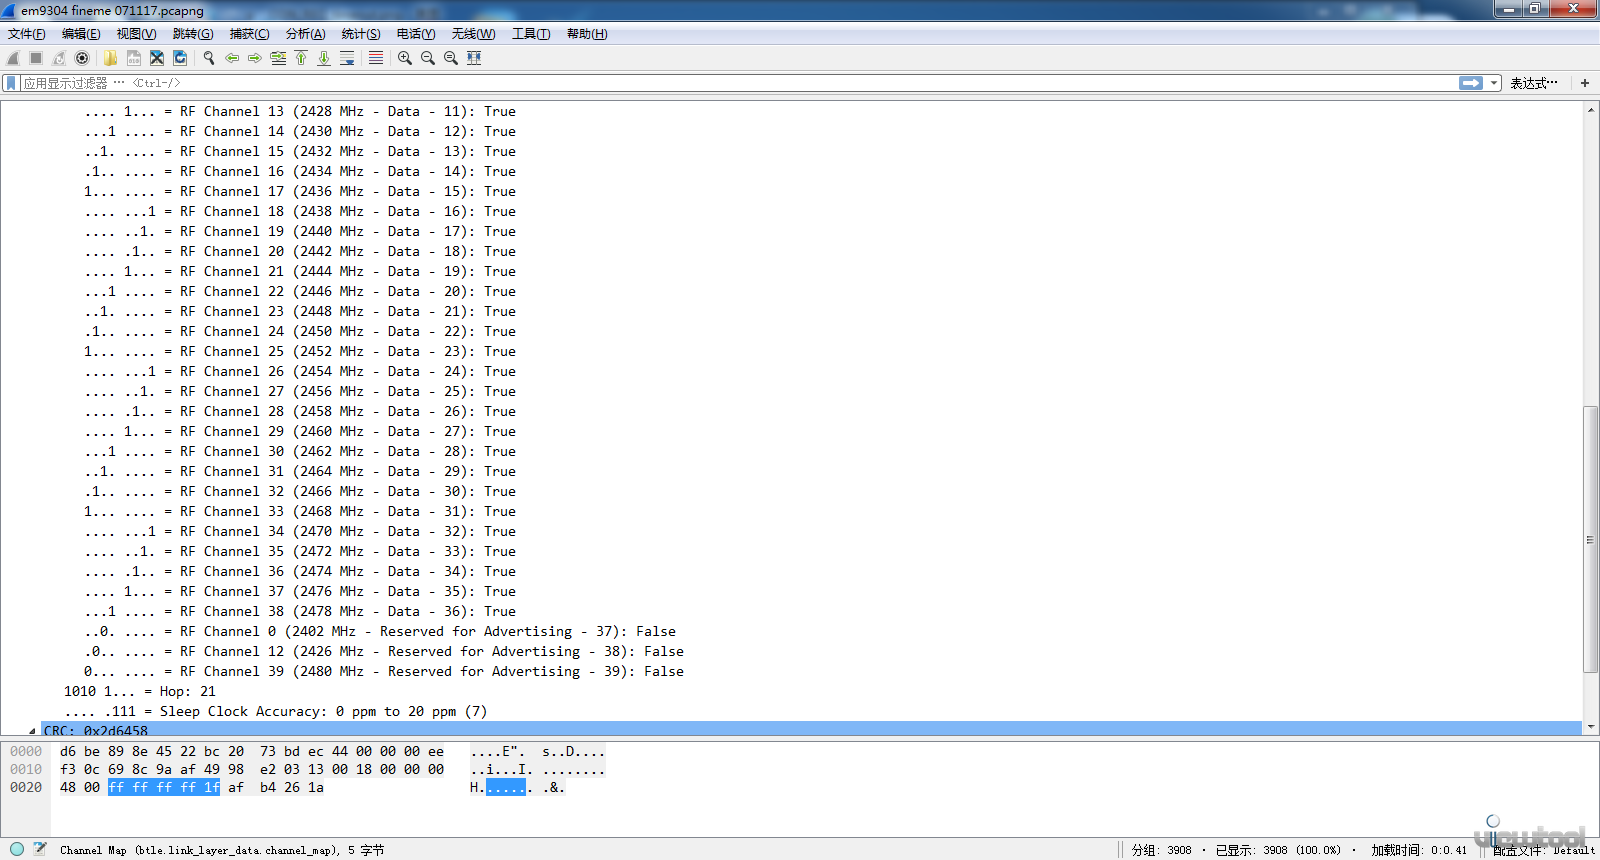The width and height of the screenshot is (1600, 860).
Task: Select the Hop: 21 row
Action: 140,691
